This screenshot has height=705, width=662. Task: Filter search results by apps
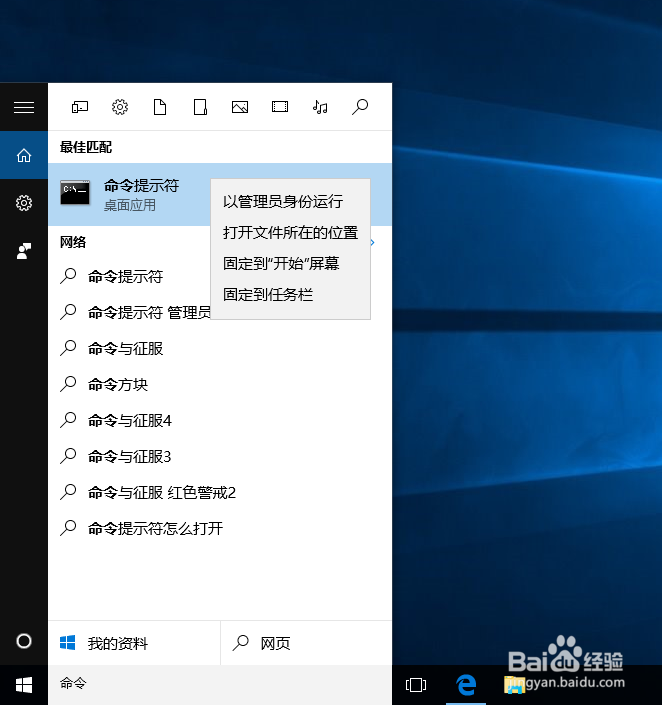[80, 107]
